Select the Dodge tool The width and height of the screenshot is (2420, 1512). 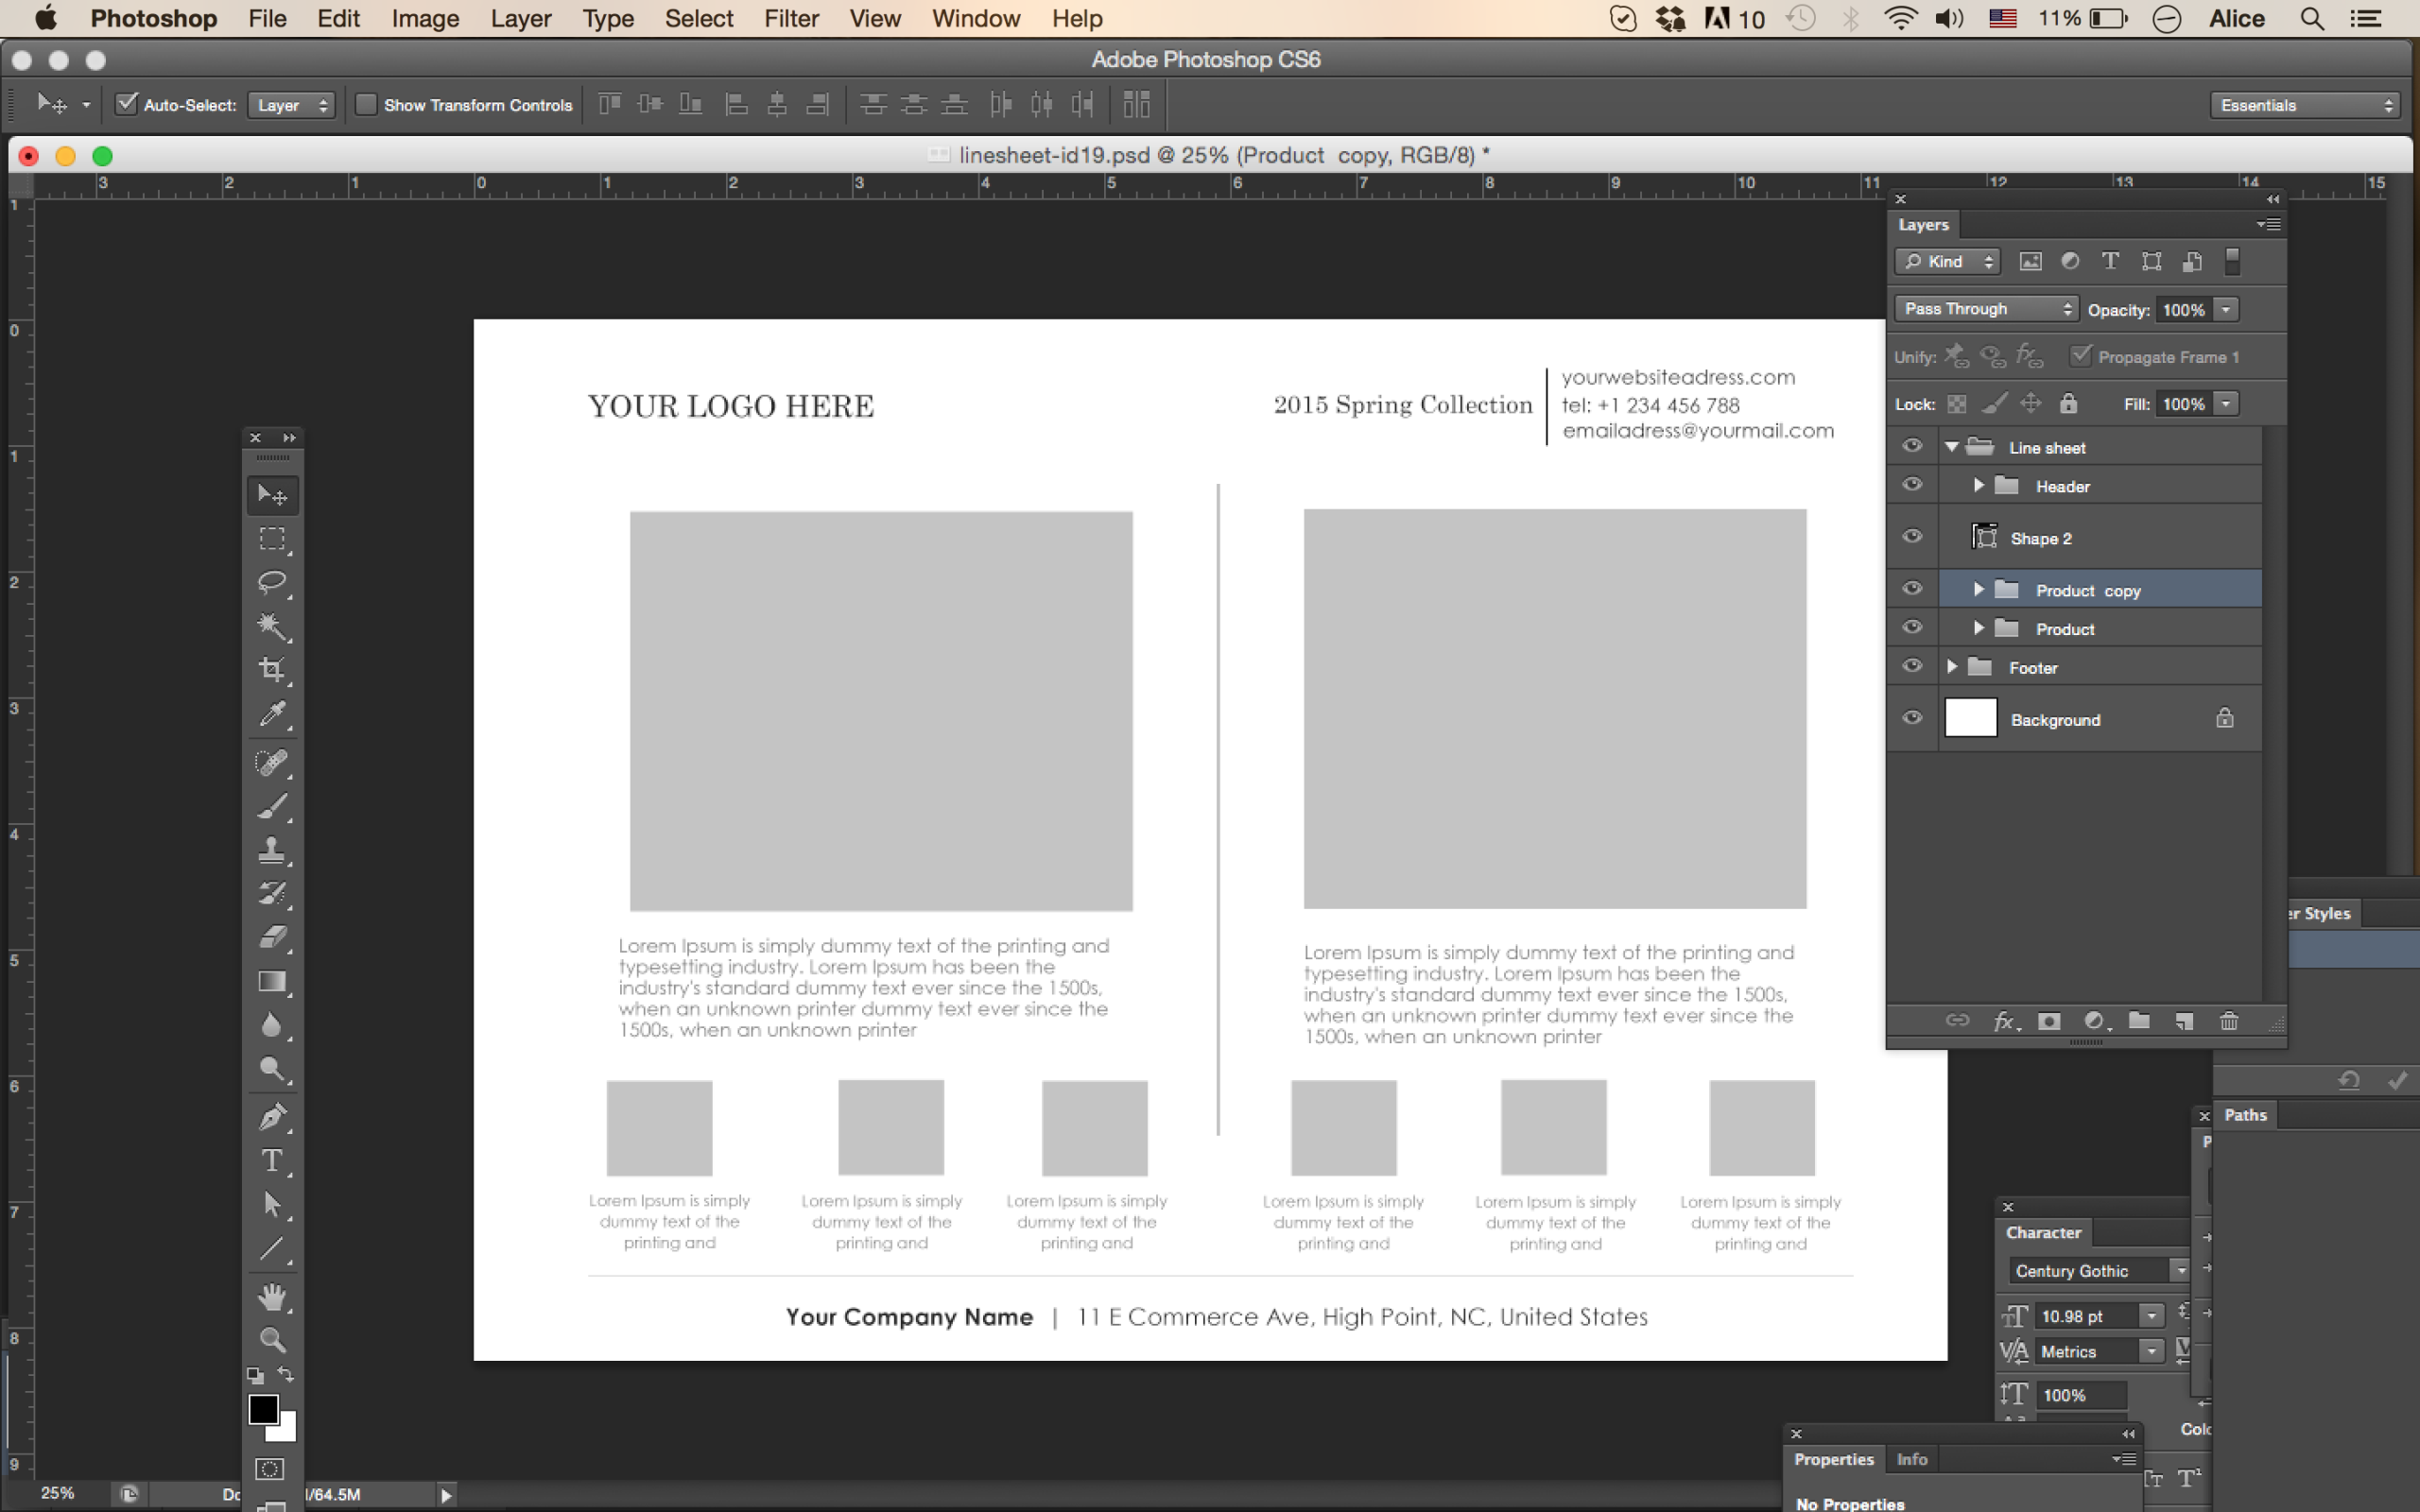click(x=272, y=1069)
